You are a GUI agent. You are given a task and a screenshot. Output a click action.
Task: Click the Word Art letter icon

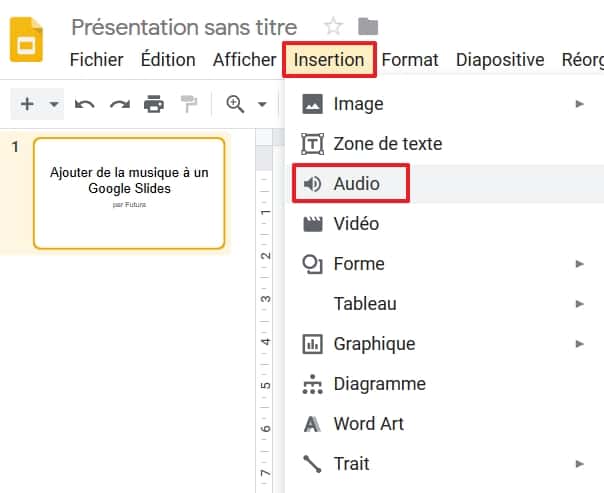pos(312,424)
